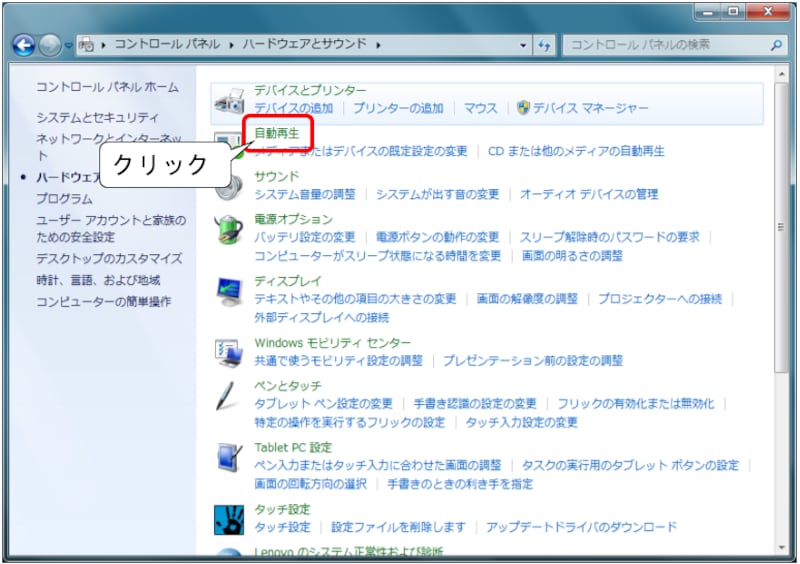Click アップデートドライバのダウンロード link
This screenshot has width=800, height=564.
pyautogui.click(x=581, y=527)
